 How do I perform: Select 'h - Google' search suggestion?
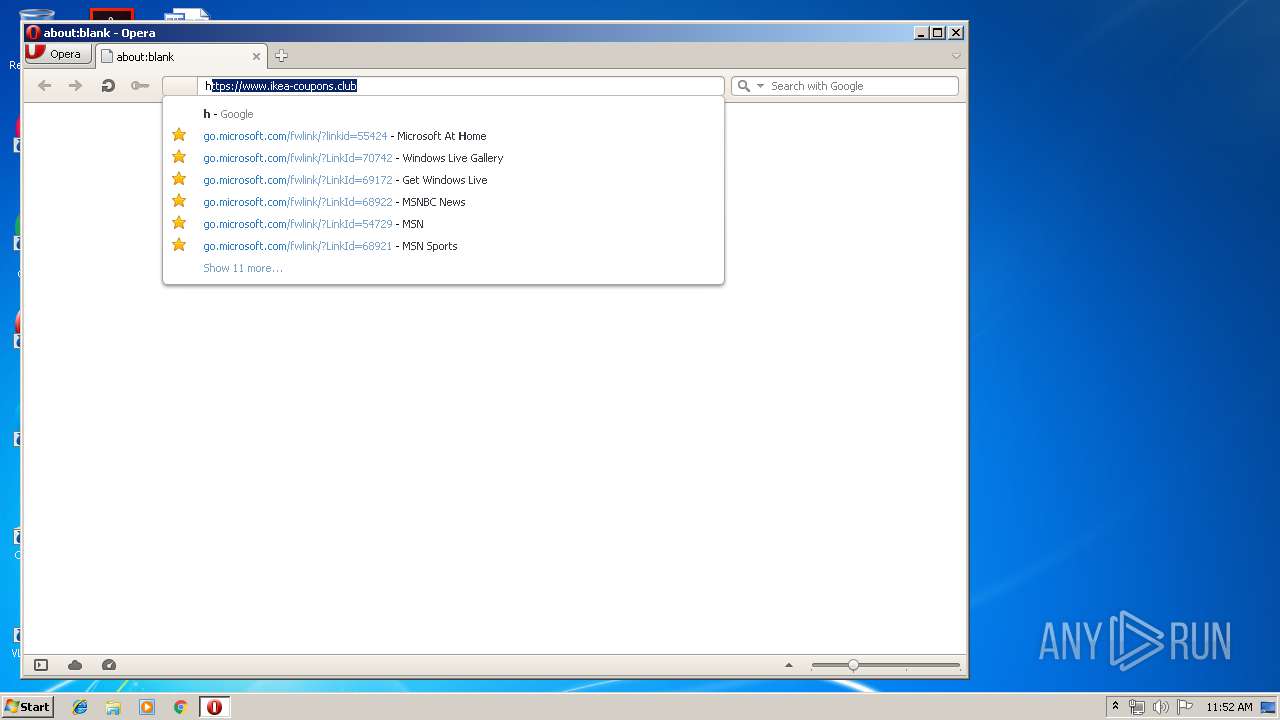443,114
